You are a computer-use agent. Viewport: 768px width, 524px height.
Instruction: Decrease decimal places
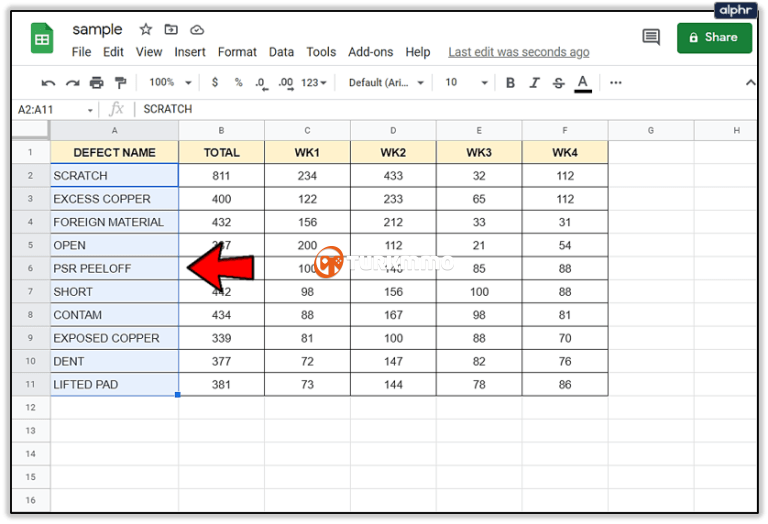[x=262, y=83]
